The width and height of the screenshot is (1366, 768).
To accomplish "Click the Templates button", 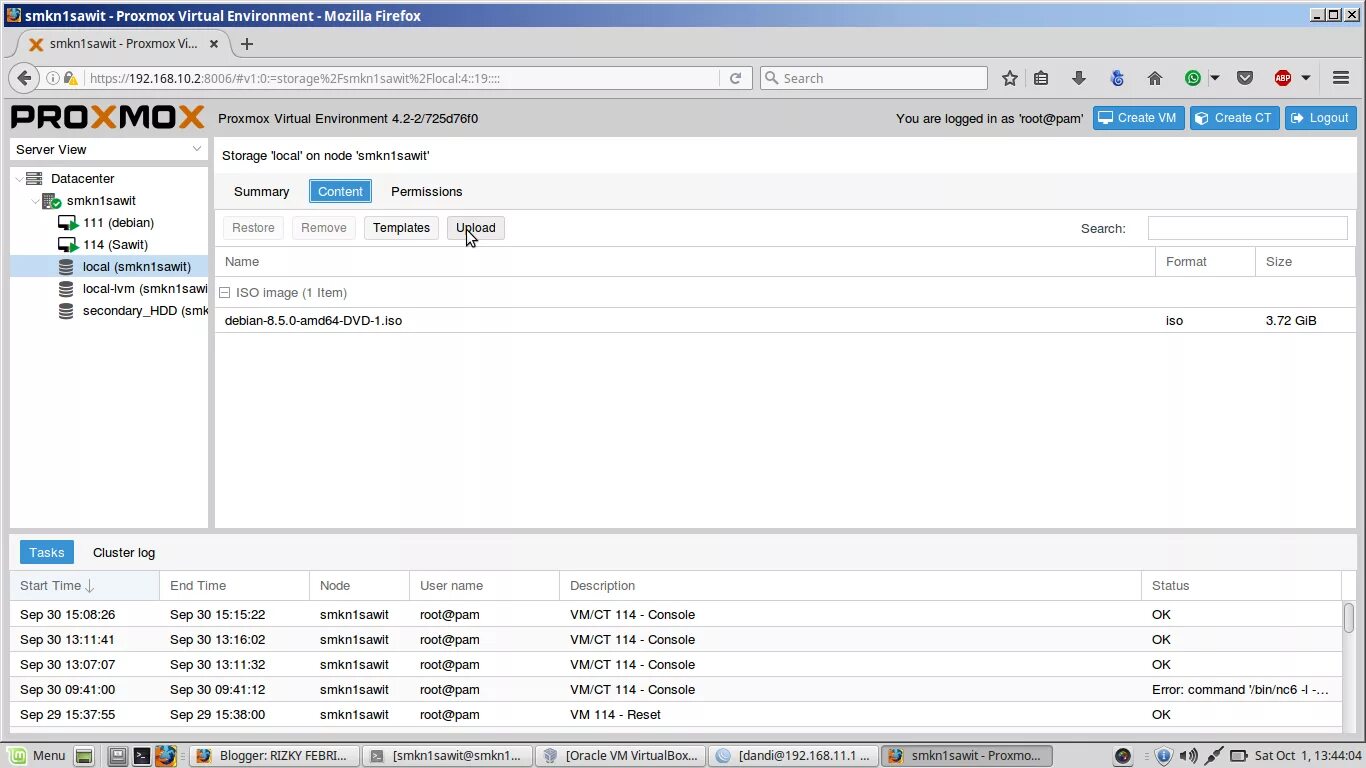I will coord(401,227).
